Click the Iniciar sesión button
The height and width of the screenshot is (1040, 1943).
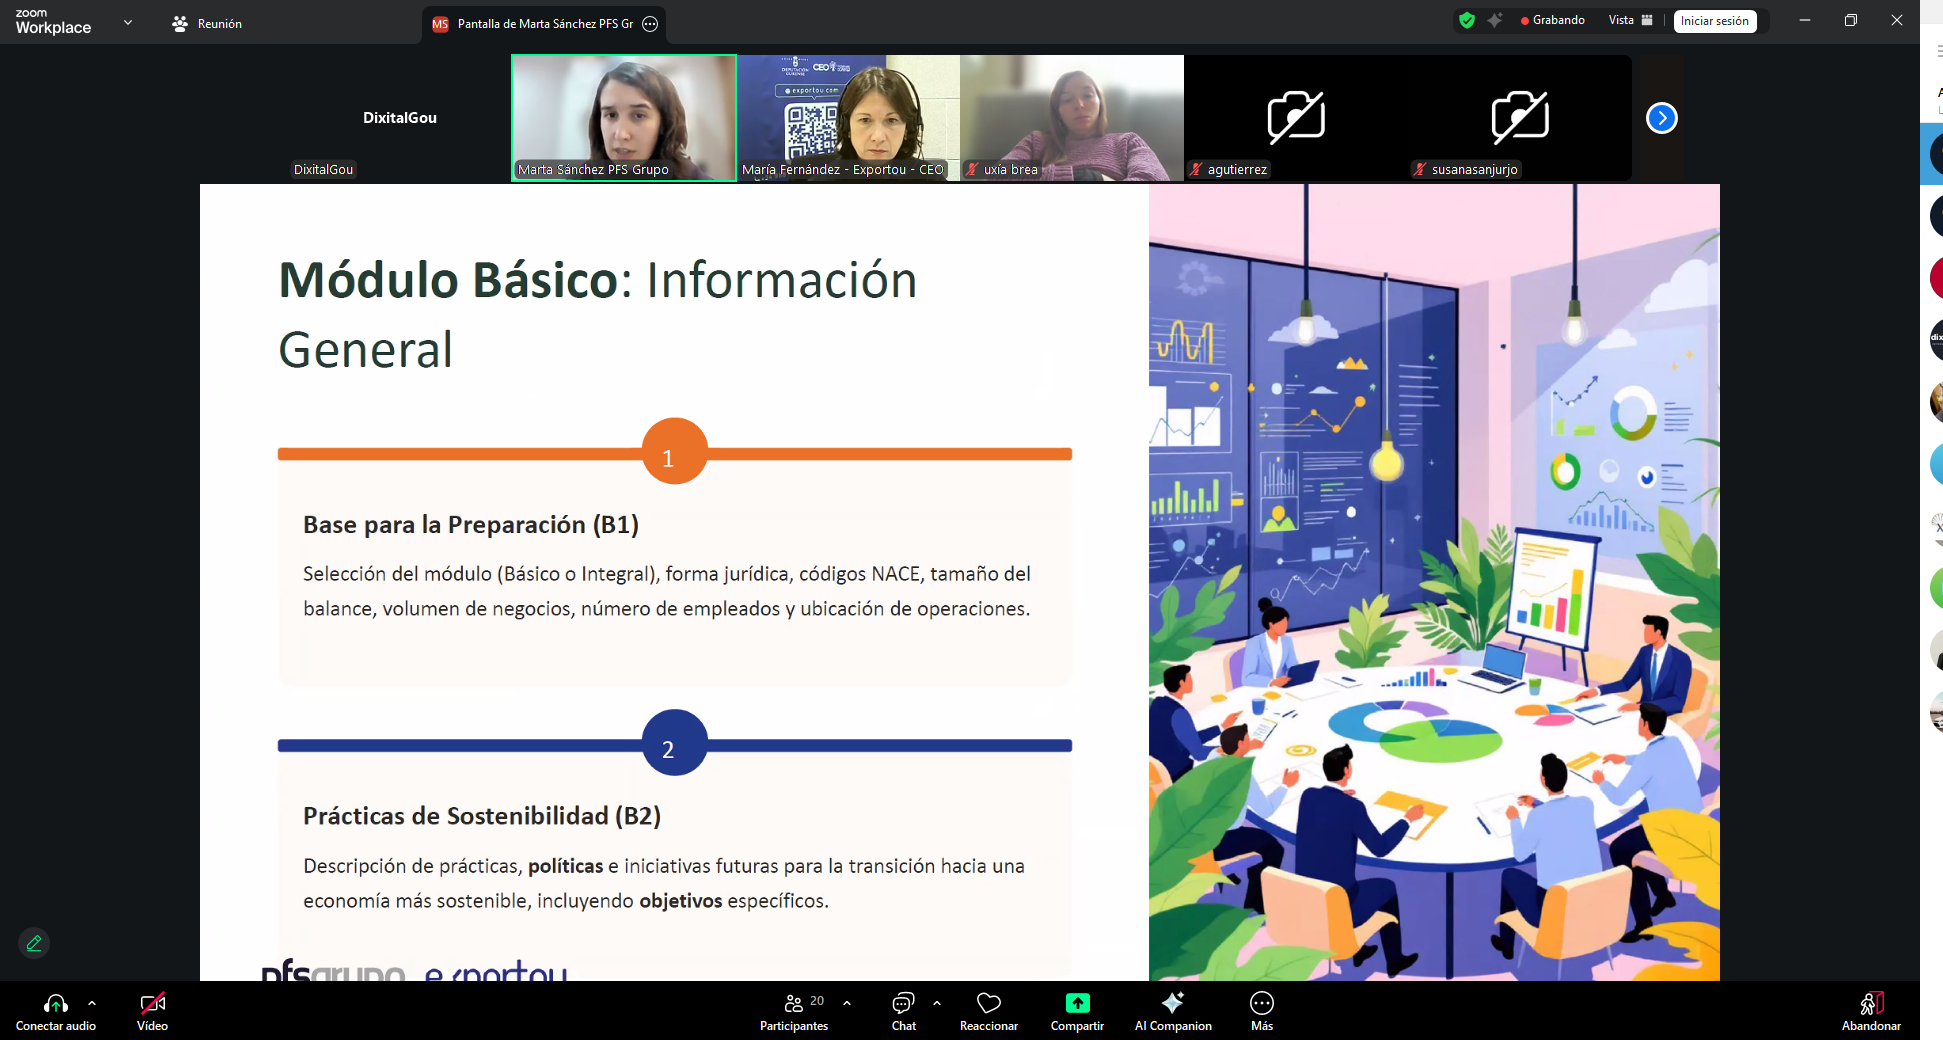(1714, 21)
